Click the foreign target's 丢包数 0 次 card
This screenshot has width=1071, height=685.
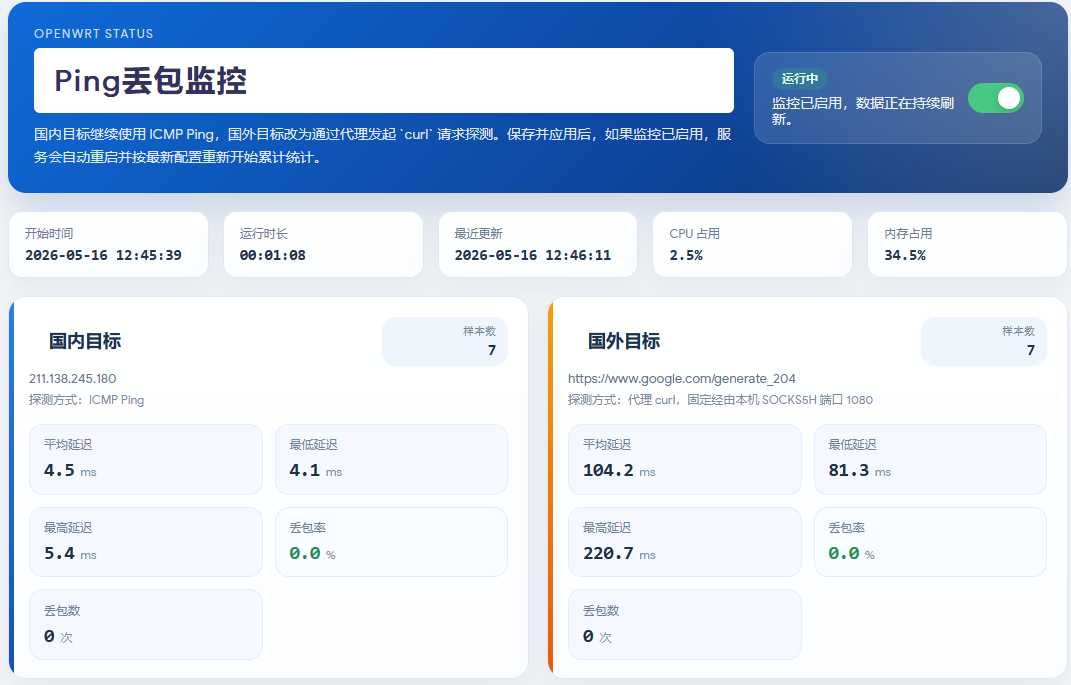coord(684,625)
